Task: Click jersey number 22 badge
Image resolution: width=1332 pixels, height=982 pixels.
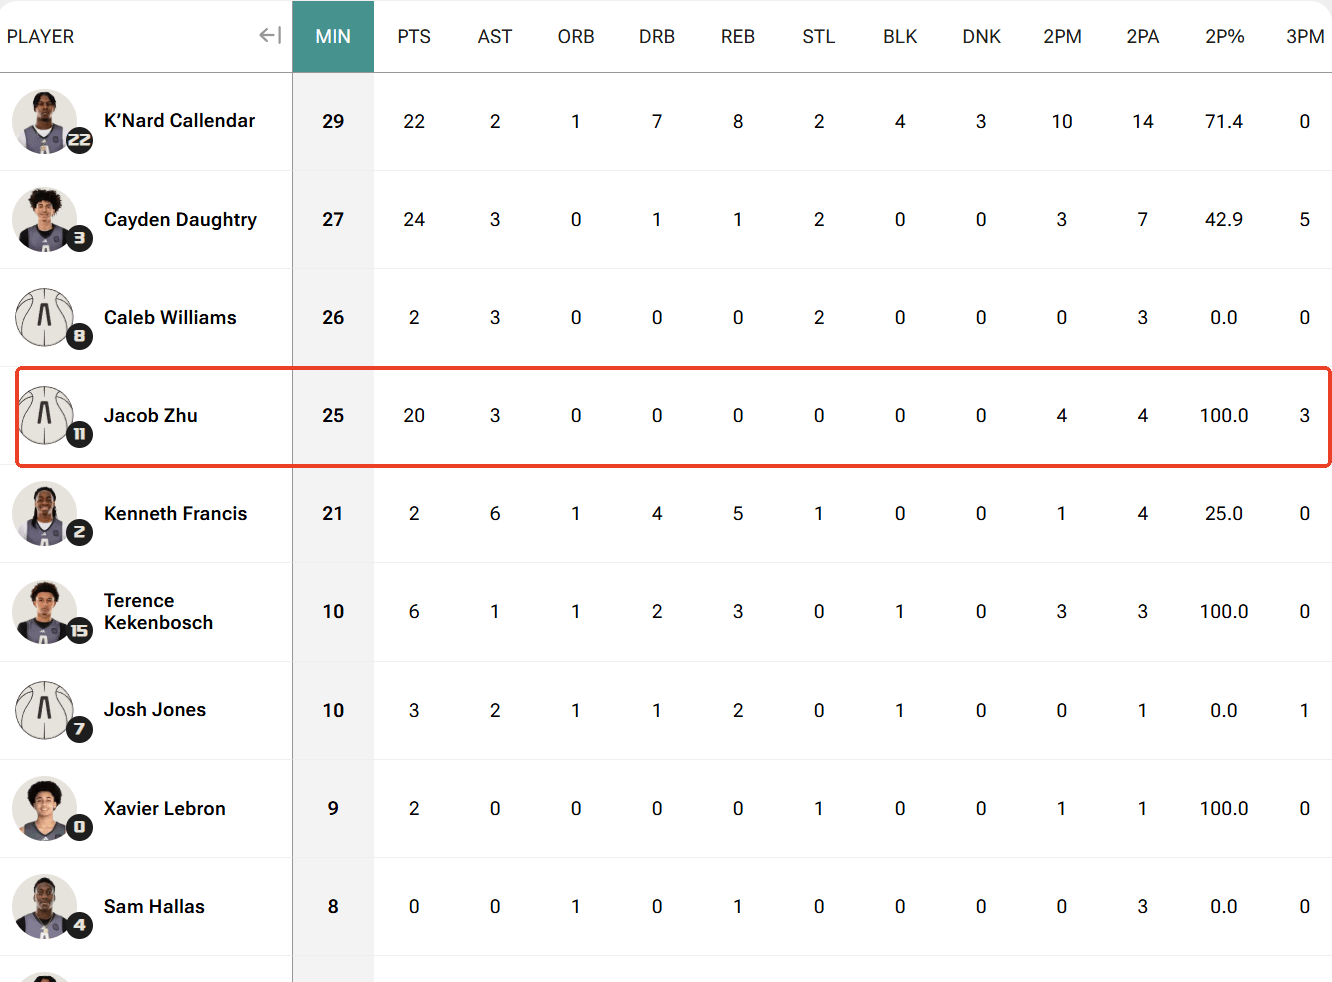Action: [79, 140]
